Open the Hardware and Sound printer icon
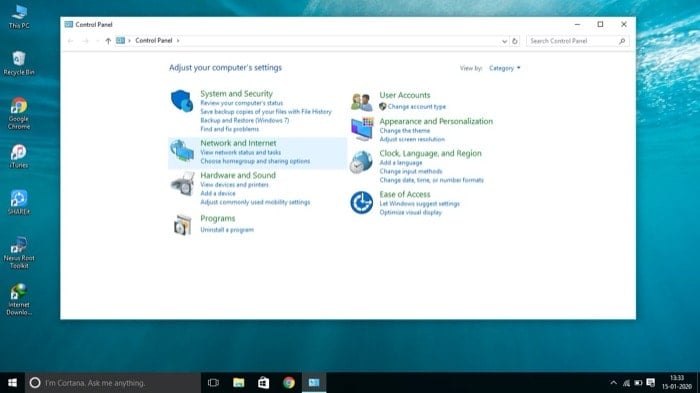Screen dimensions: 700x393 [183, 184]
